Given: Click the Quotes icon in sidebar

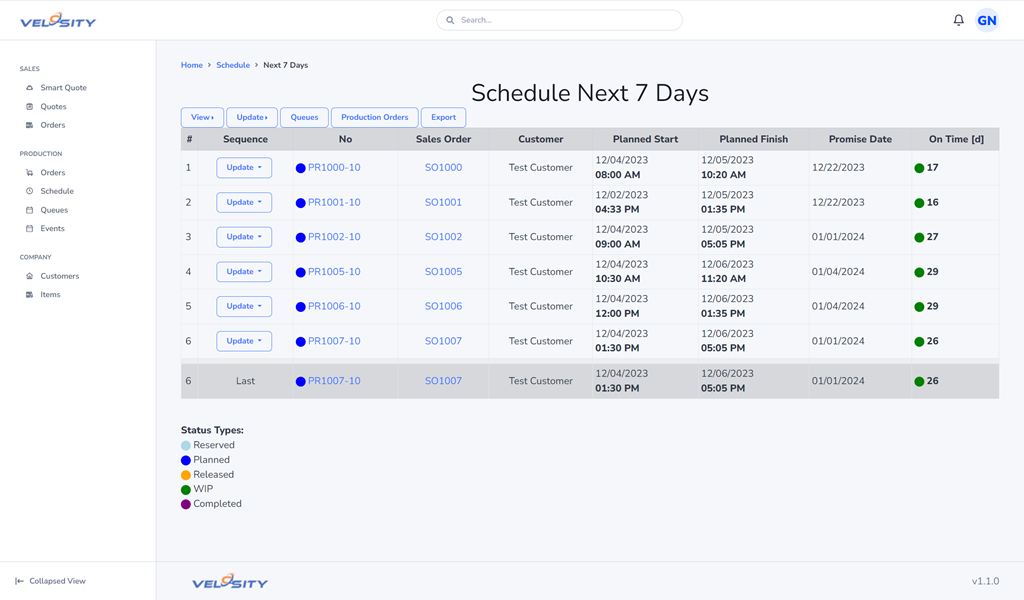Looking at the screenshot, I should pos(29,107).
